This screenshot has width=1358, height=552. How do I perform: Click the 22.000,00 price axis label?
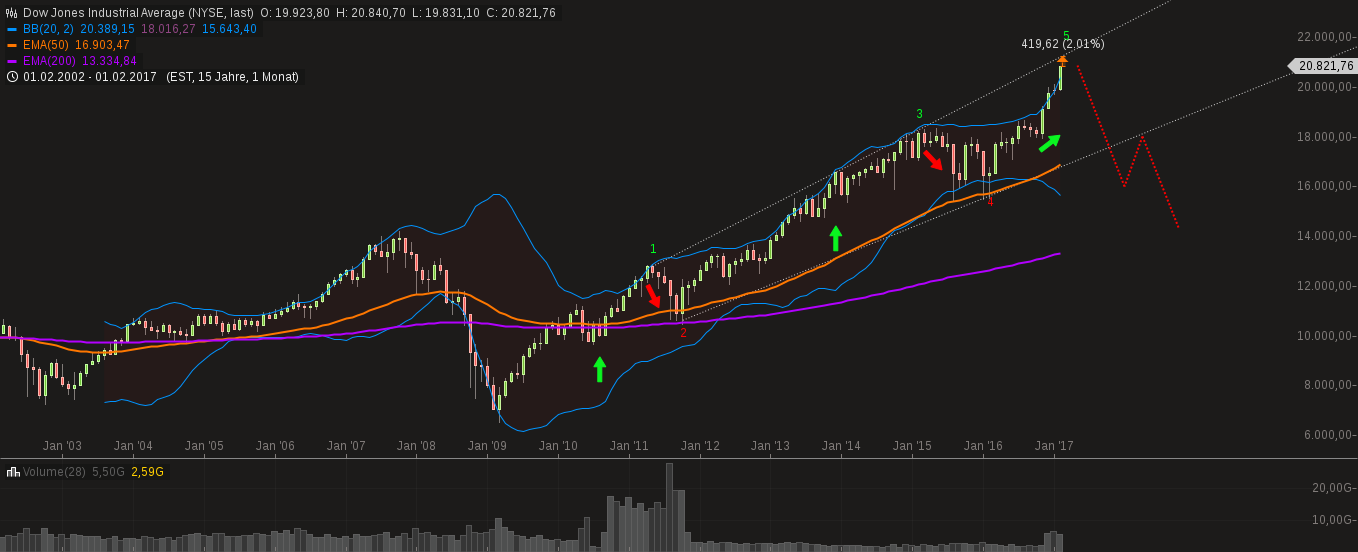pos(1326,37)
